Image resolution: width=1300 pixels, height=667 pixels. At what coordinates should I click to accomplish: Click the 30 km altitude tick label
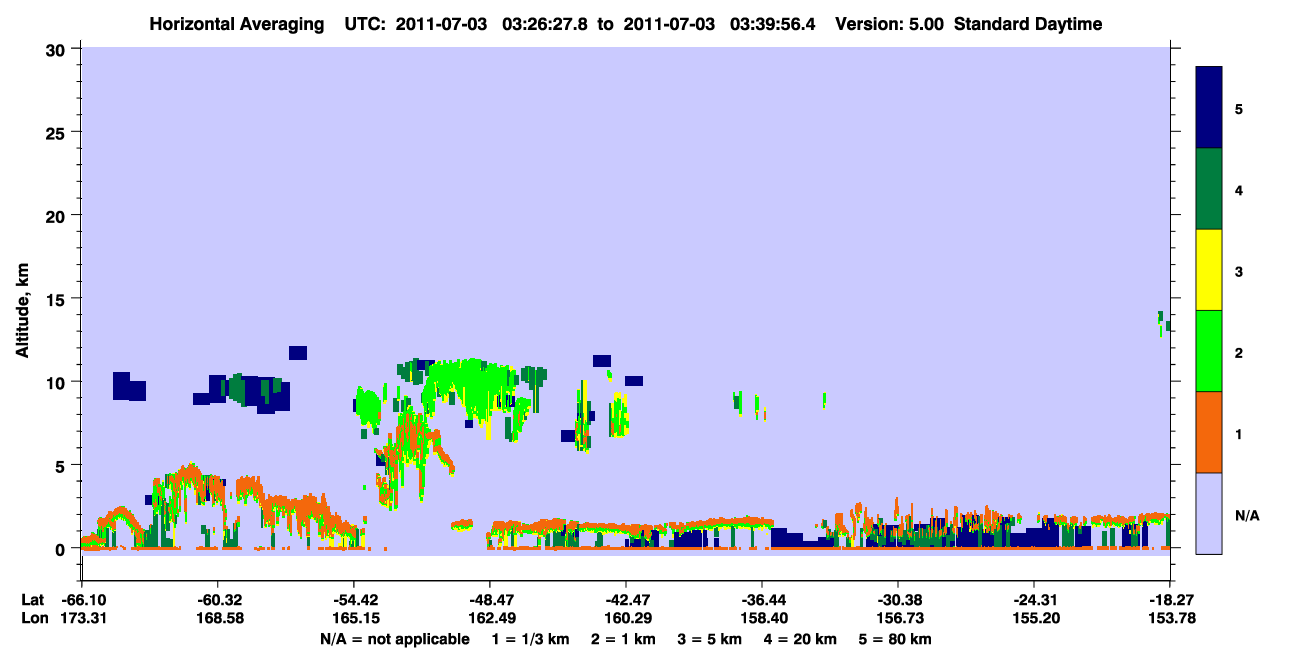click(58, 49)
